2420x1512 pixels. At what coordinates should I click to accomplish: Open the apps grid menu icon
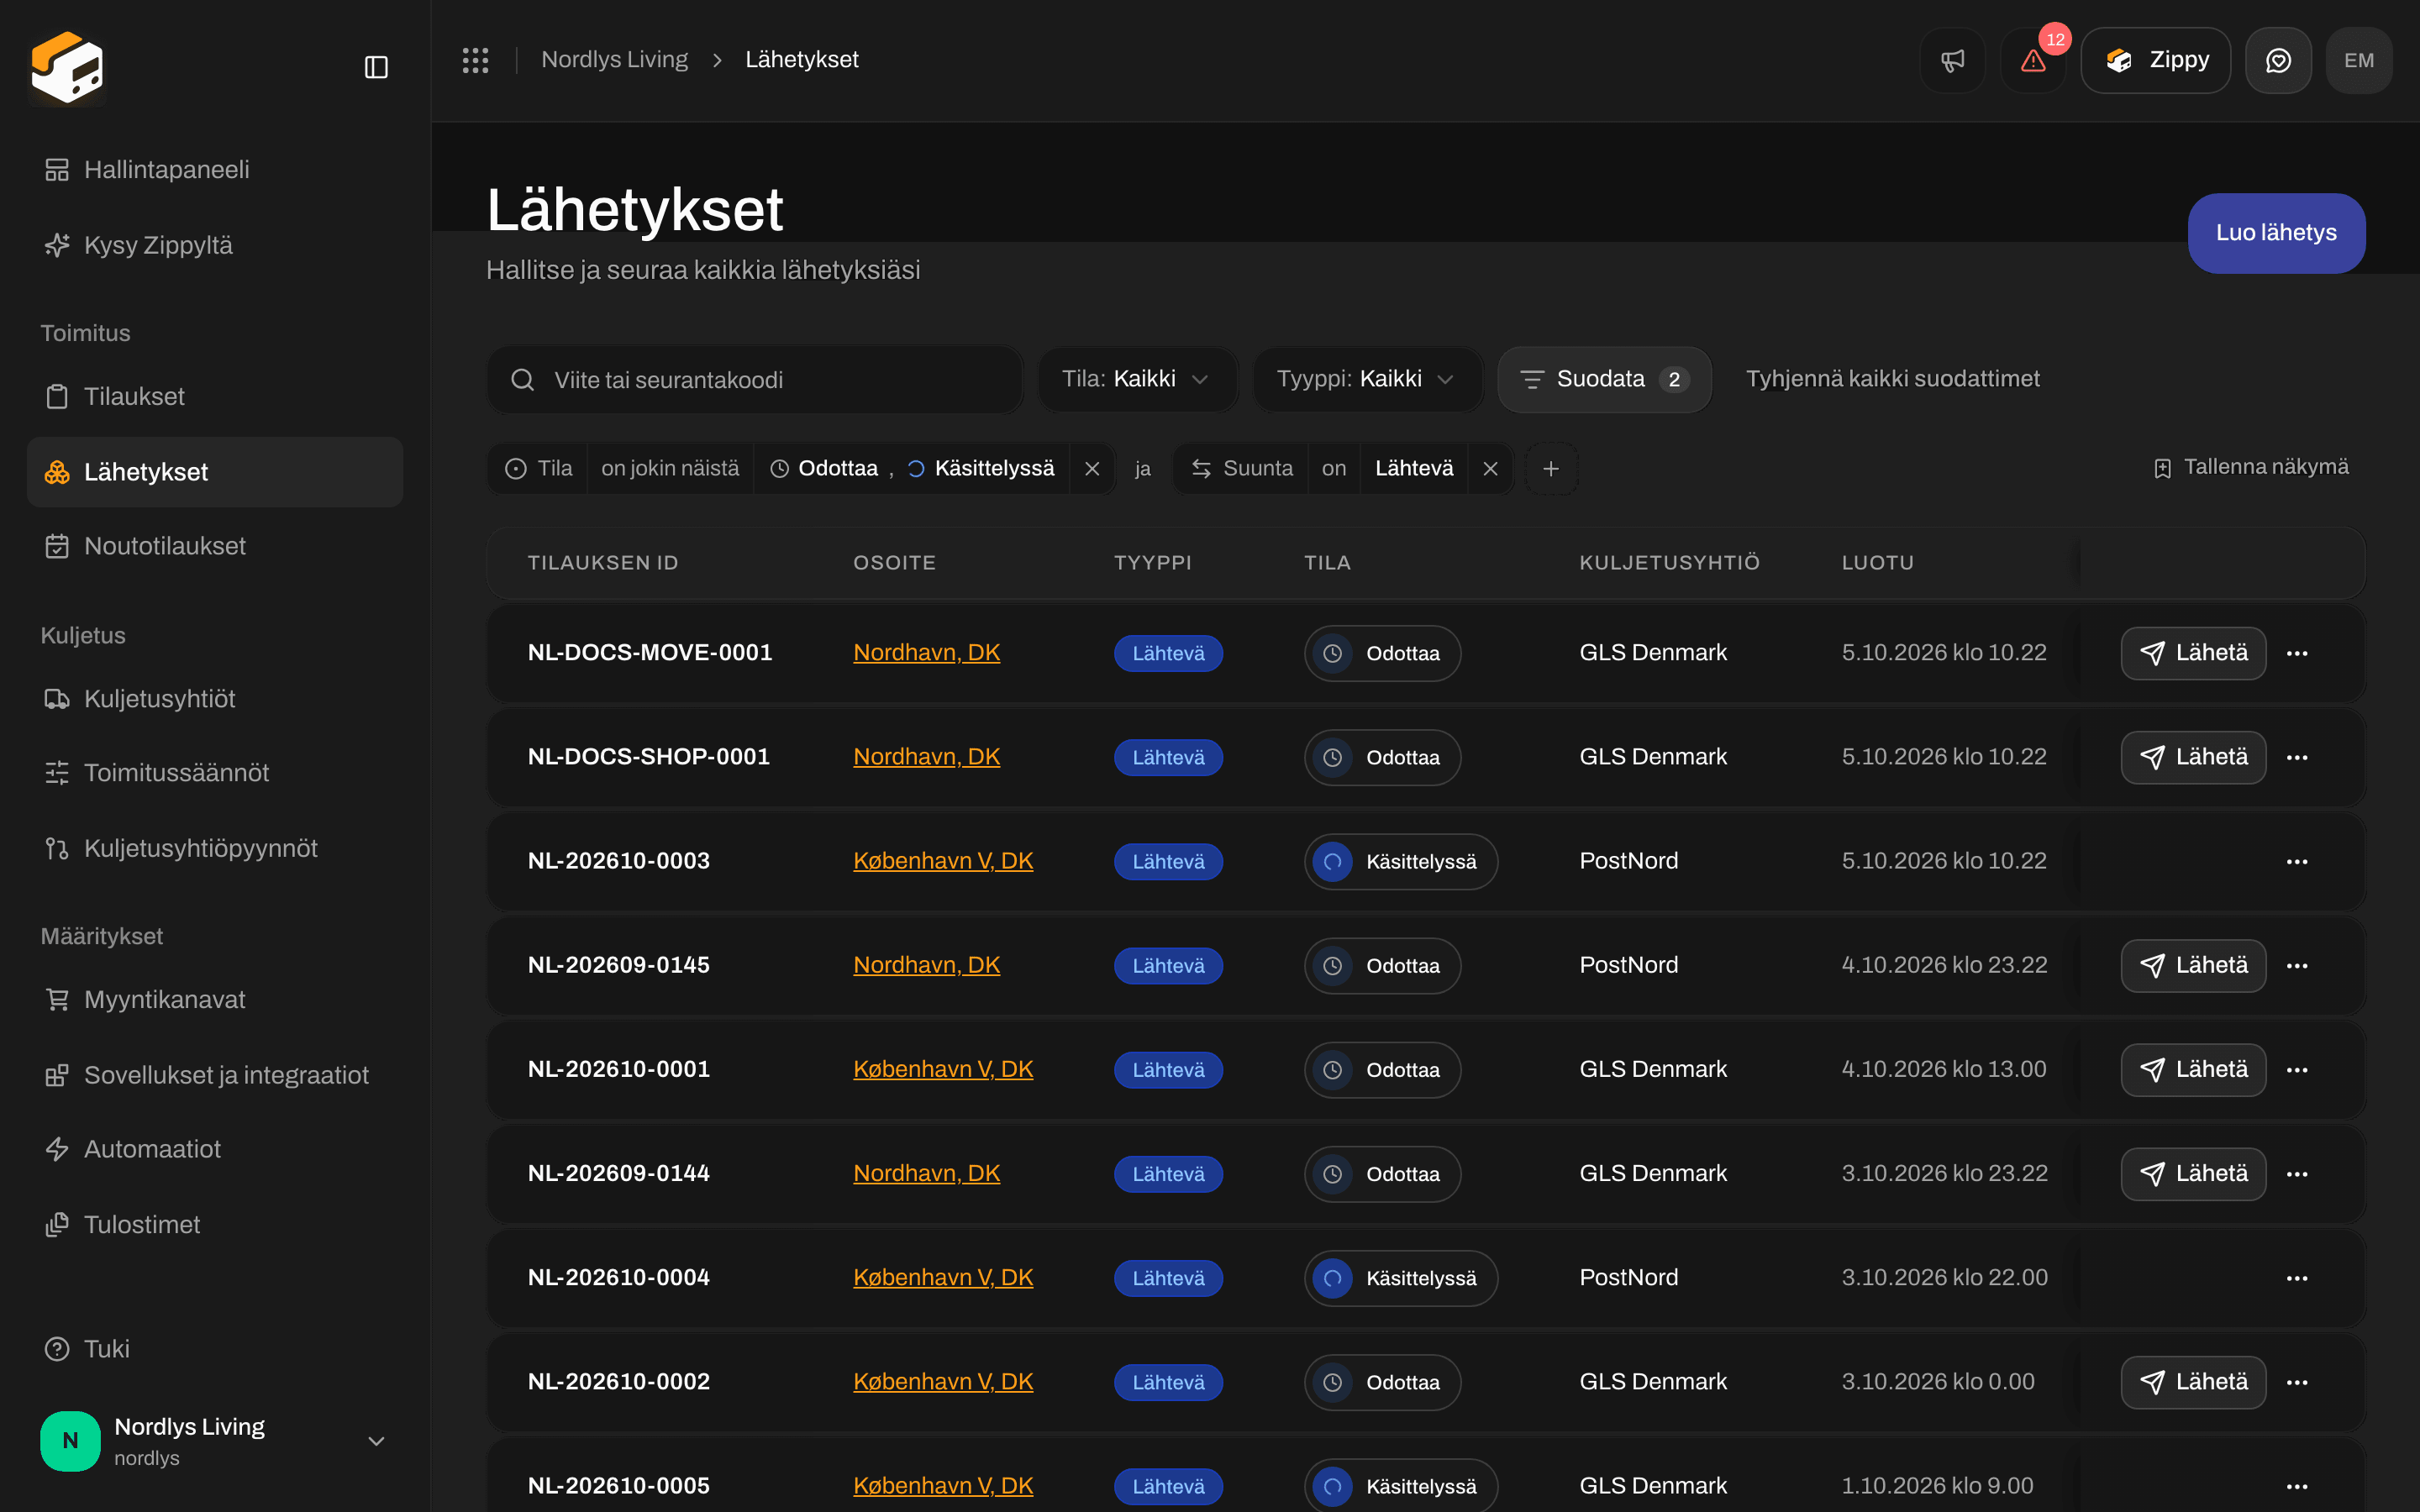point(475,60)
